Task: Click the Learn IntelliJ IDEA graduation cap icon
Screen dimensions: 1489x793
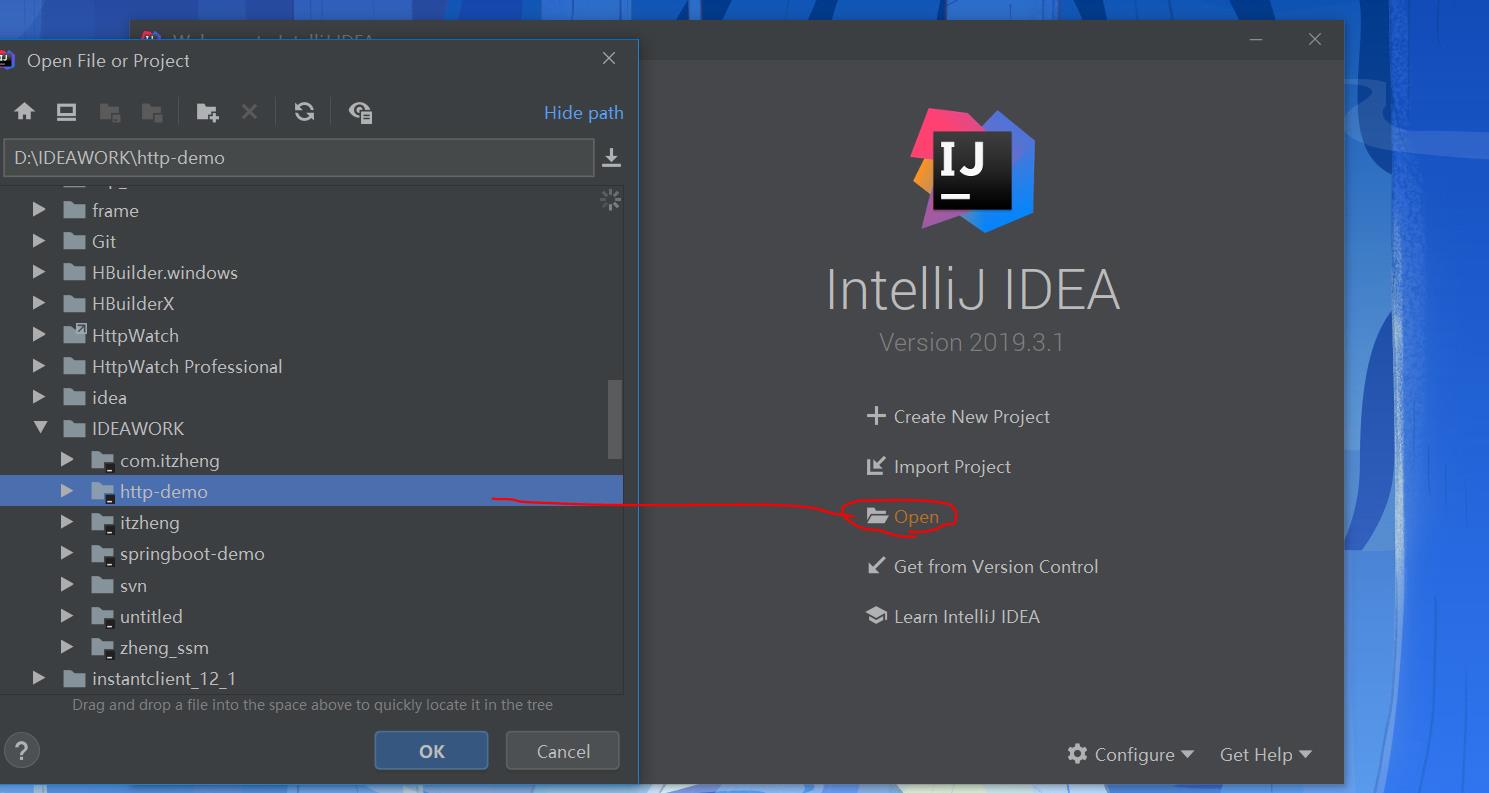Action: [x=876, y=616]
